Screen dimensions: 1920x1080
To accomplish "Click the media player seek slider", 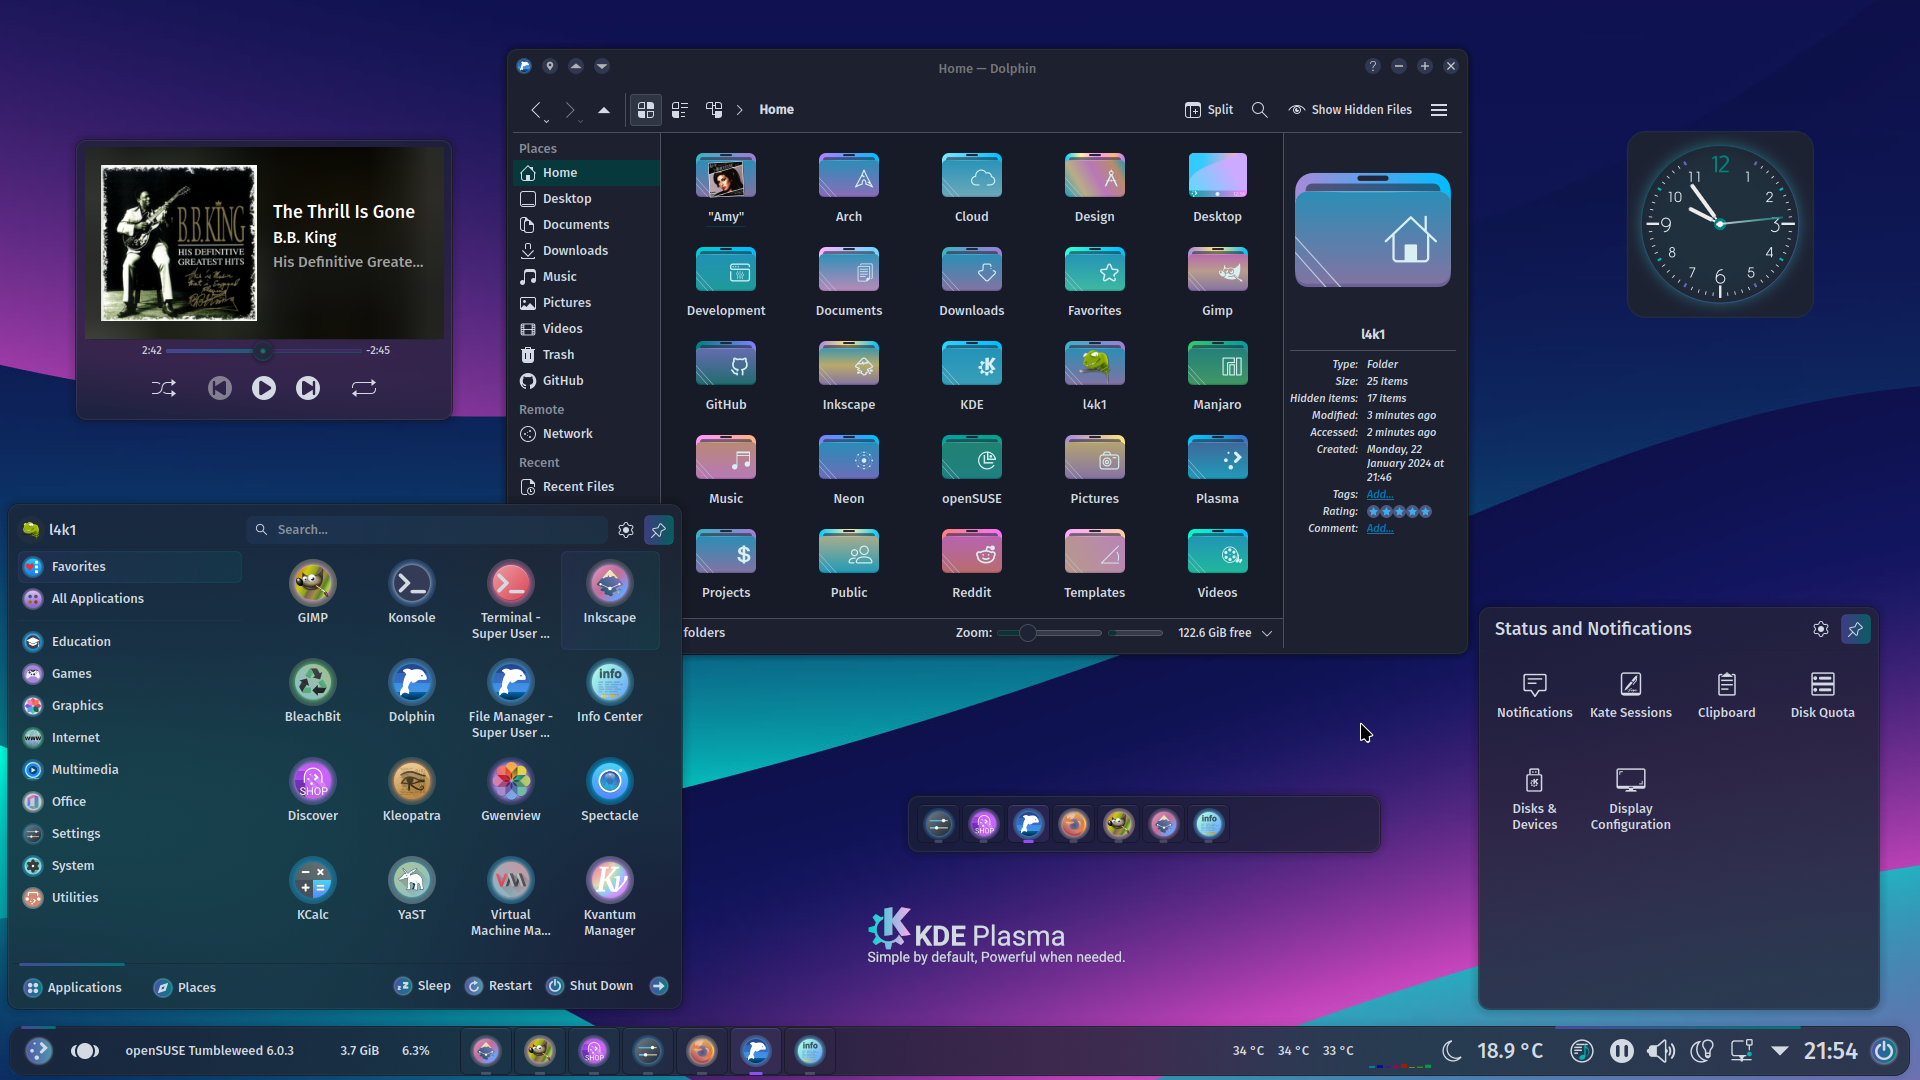I will pos(264,351).
